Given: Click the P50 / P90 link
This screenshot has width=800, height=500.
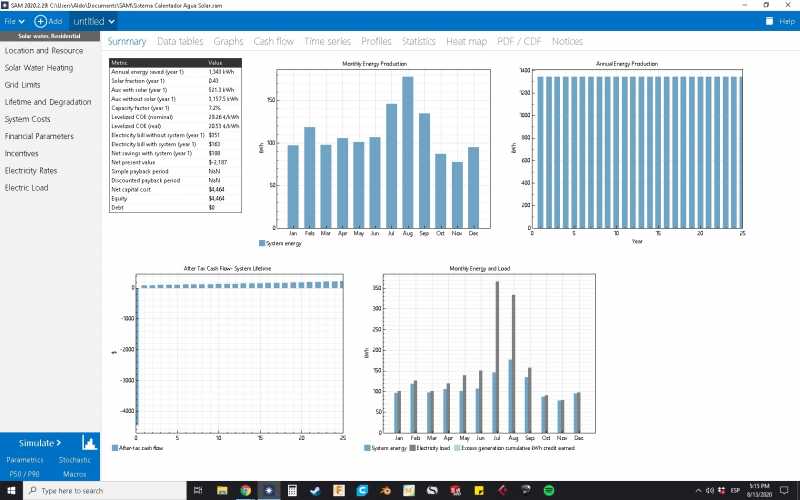Looking at the screenshot, I should pos(25,473).
